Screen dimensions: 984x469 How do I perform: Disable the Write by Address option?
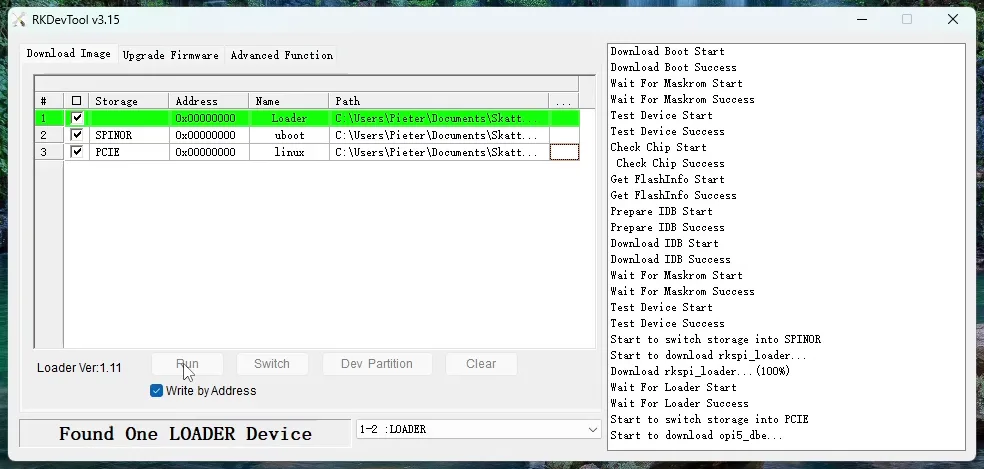tap(156, 391)
